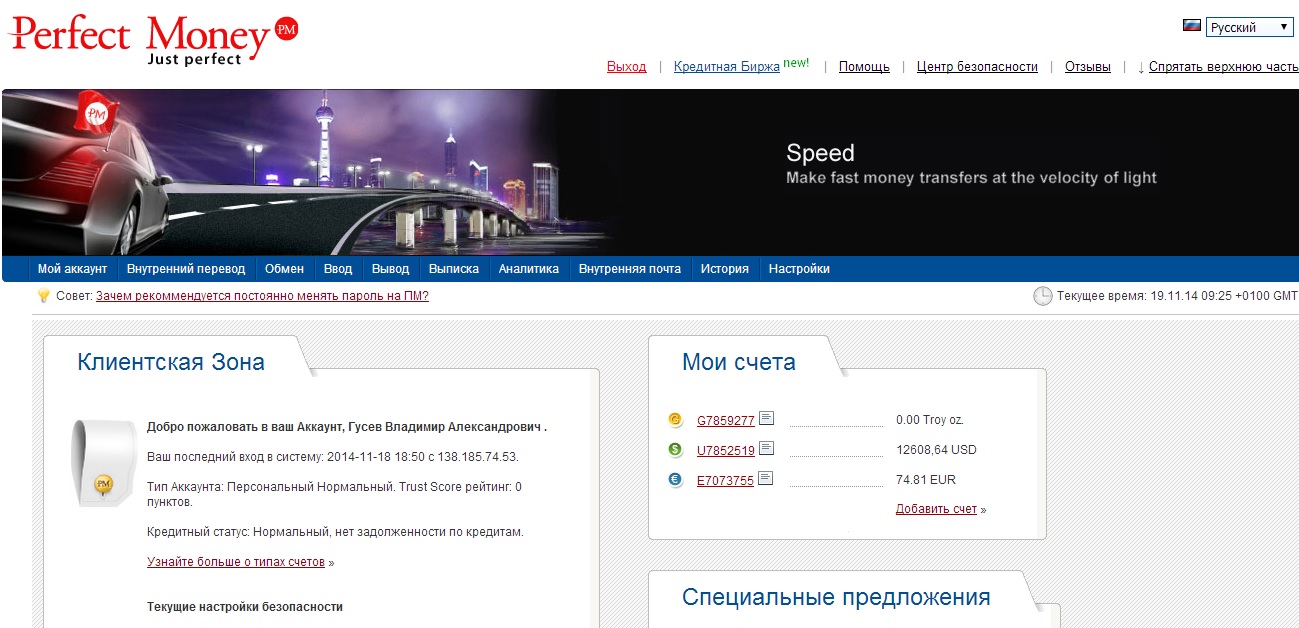This screenshot has height=628, width=1299.
Task: Click the Кредитный статус line
Action: pyautogui.click(x=335, y=532)
